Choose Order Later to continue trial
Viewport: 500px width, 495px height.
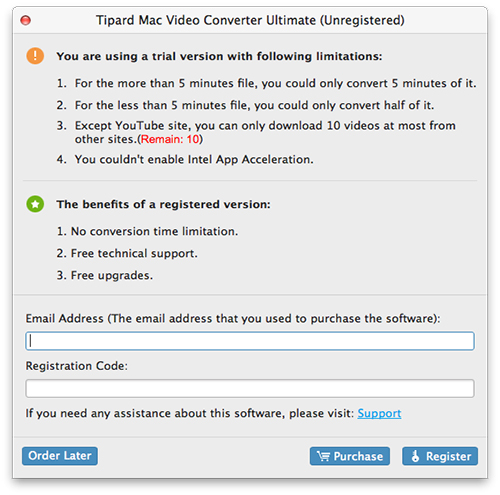click(60, 456)
